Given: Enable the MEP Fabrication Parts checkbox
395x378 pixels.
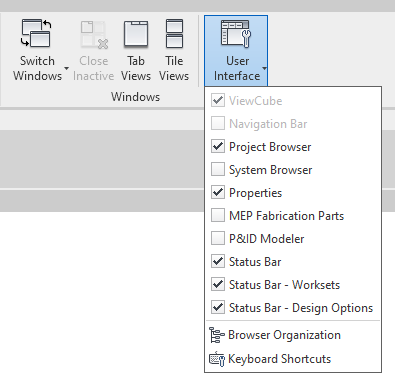Looking at the screenshot, I should pyautogui.click(x=218, y=216).
